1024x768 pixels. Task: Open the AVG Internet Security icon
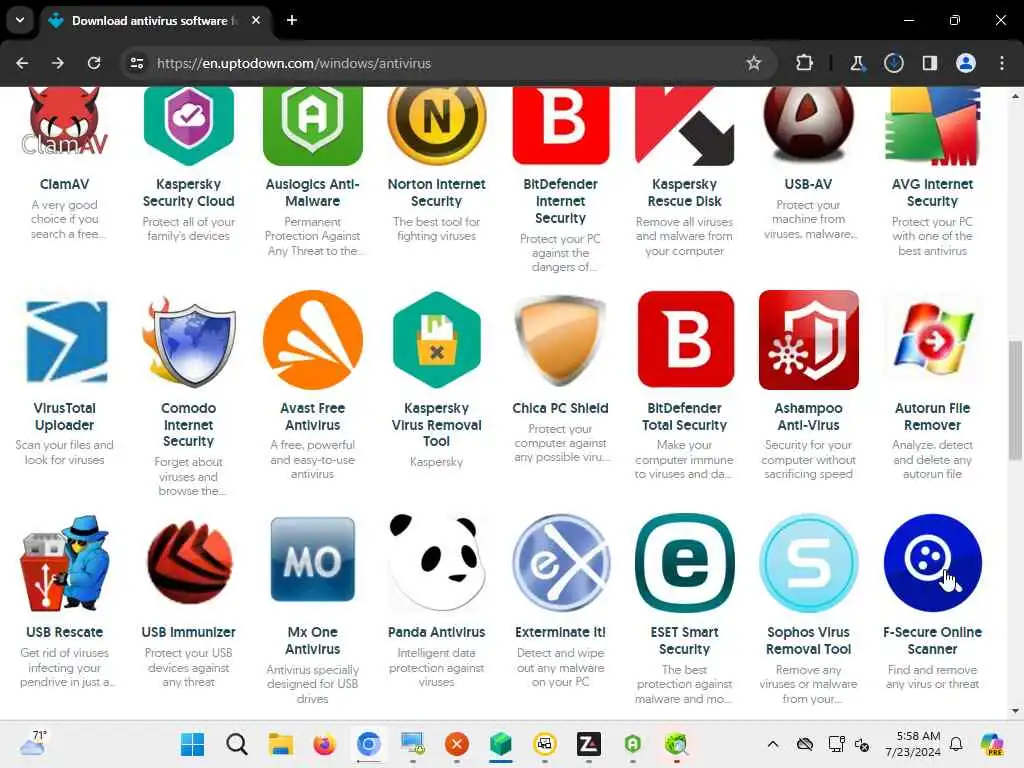click(x=933, y=126)
